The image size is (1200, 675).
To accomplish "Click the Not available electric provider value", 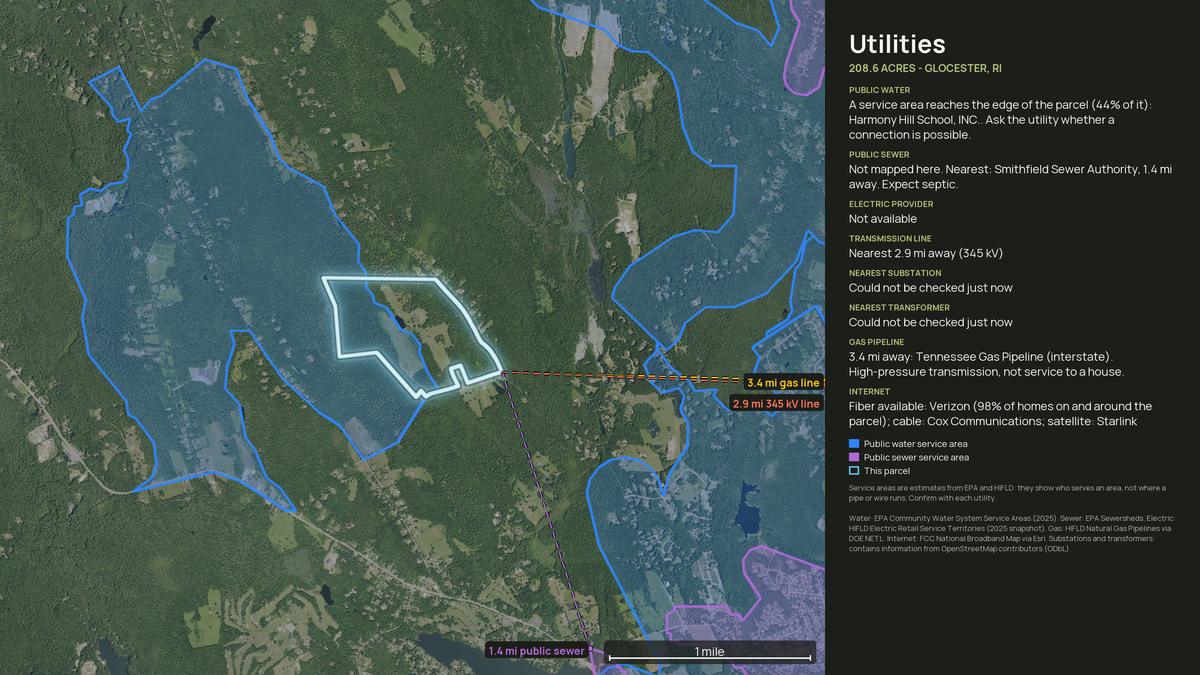I will (883, 219).
